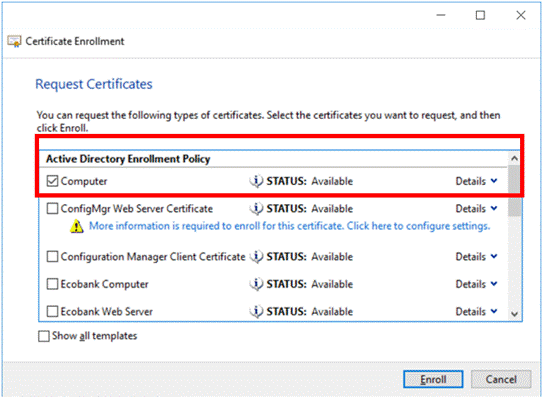Click the Enroll button
Viewport: 543px width, 401px height.
433,379
